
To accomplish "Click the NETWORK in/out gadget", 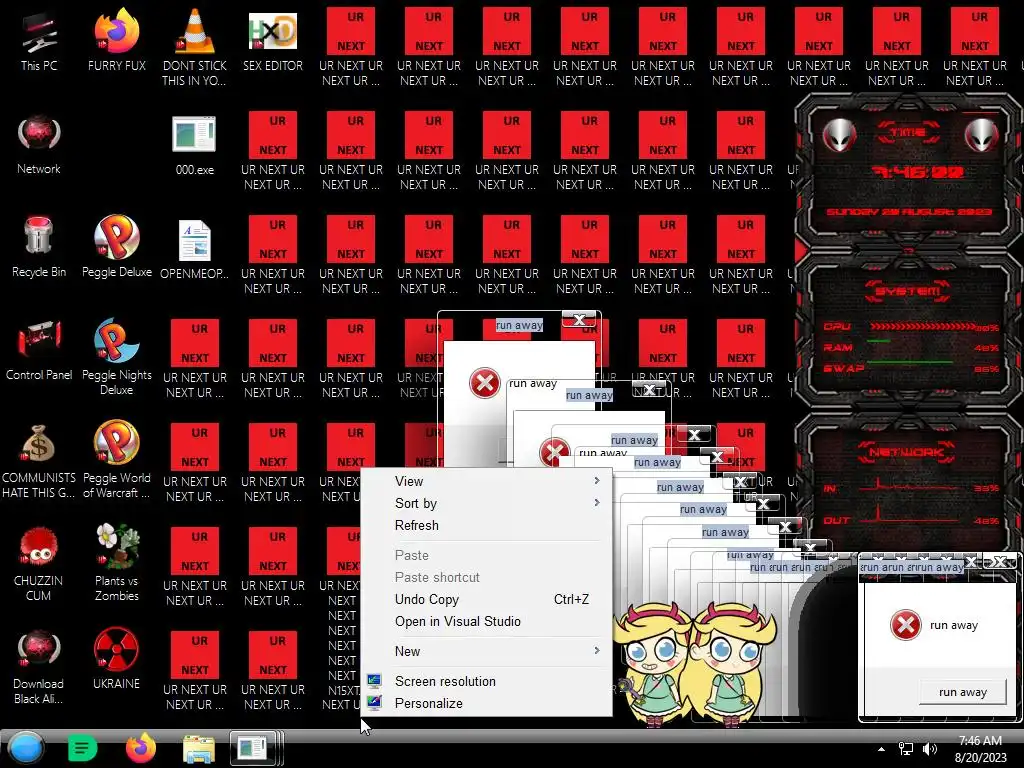I will coord(909,483).
